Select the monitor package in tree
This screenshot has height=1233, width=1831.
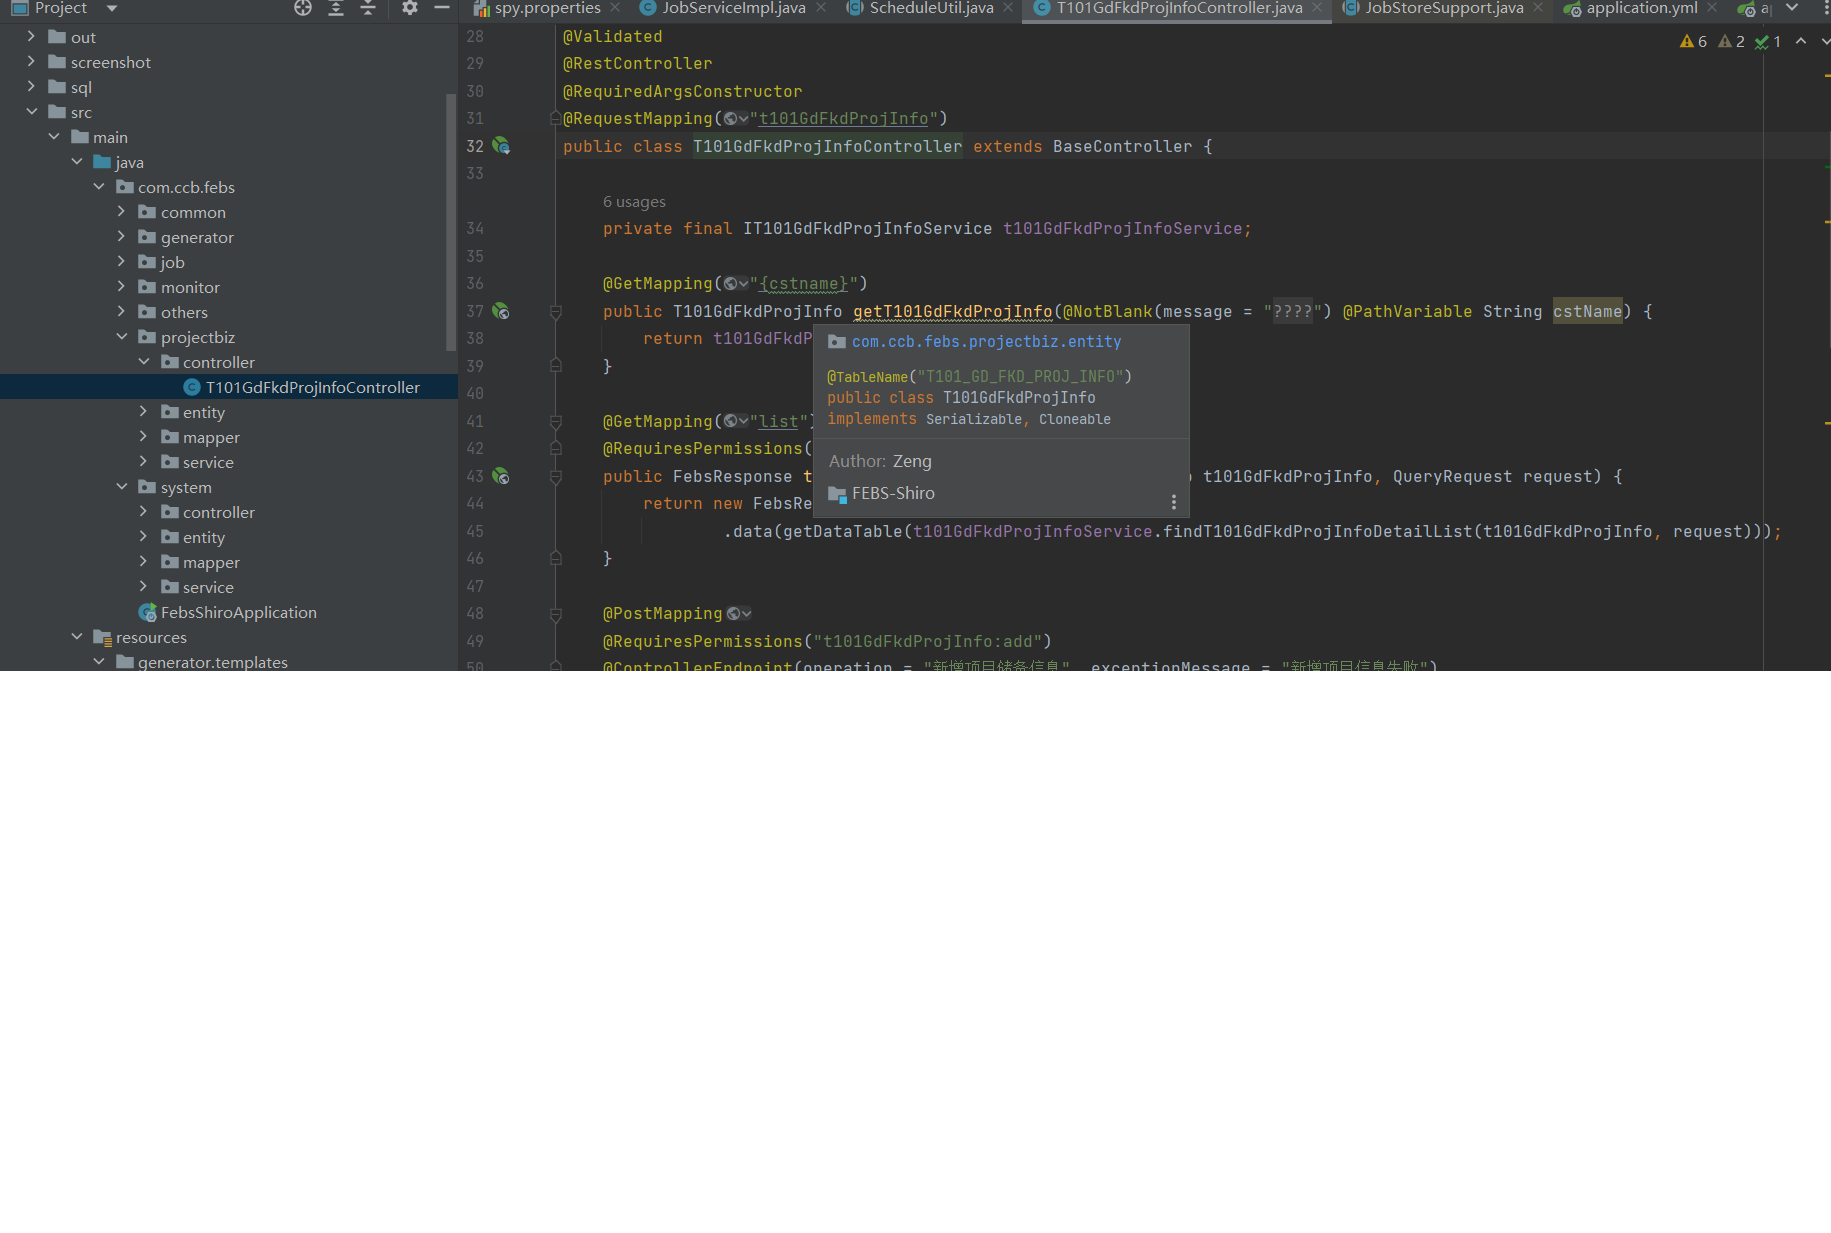pyautogui.click(x=190, y=287)
